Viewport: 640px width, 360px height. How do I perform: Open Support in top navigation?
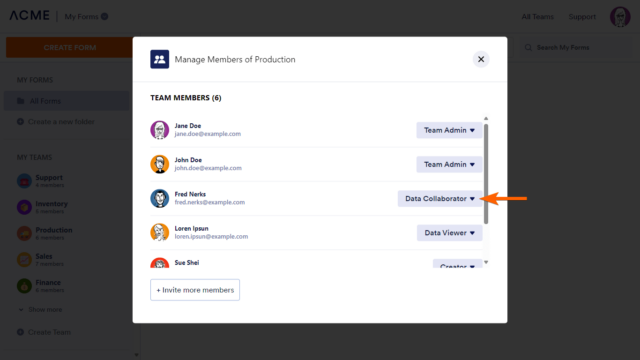click(x=582, y=17)
